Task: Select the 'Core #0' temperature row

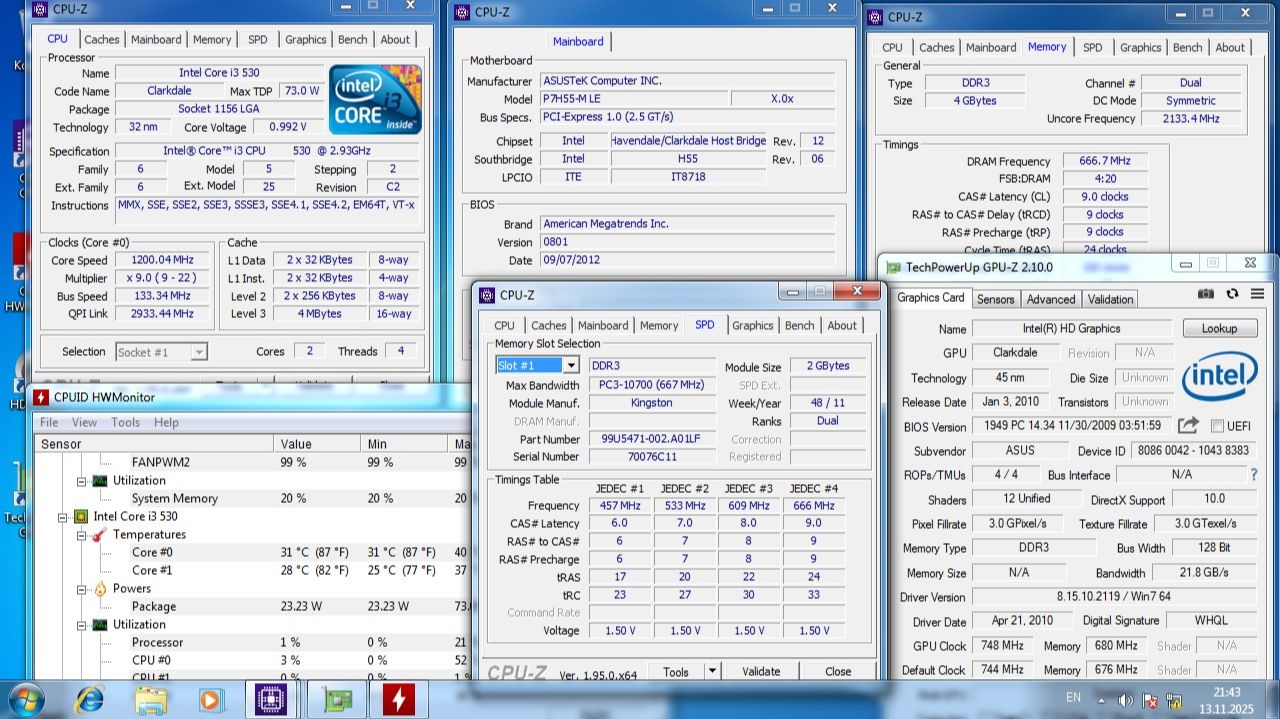Action: 250,553
